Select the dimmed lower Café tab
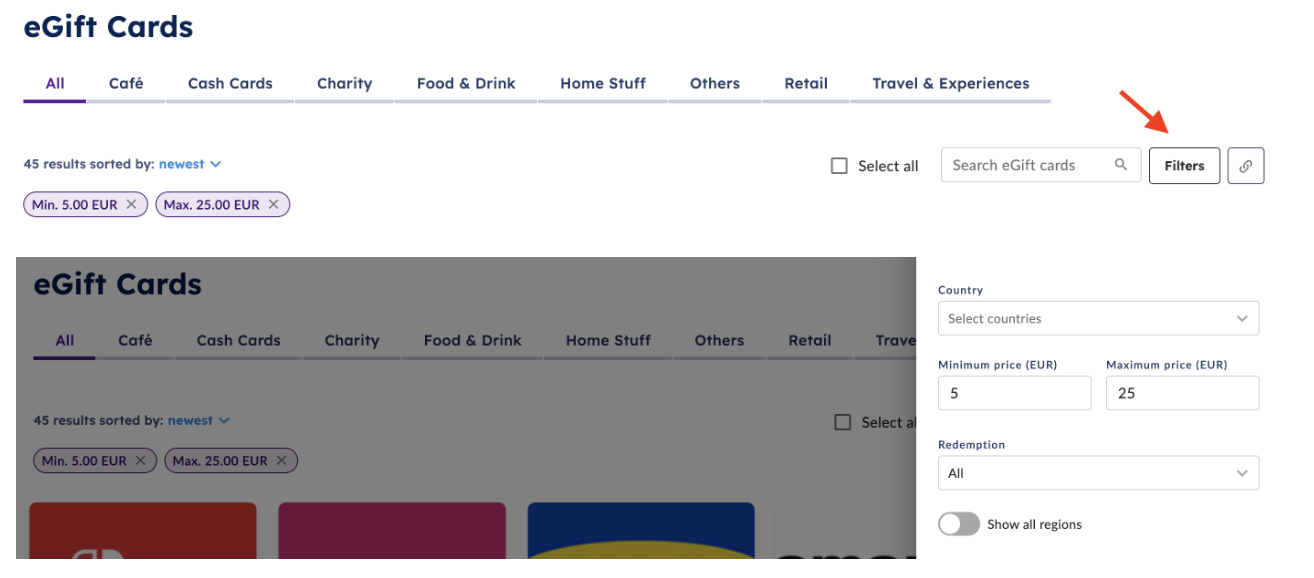This screenshot has width=1314, height=578. pos(135,340)
